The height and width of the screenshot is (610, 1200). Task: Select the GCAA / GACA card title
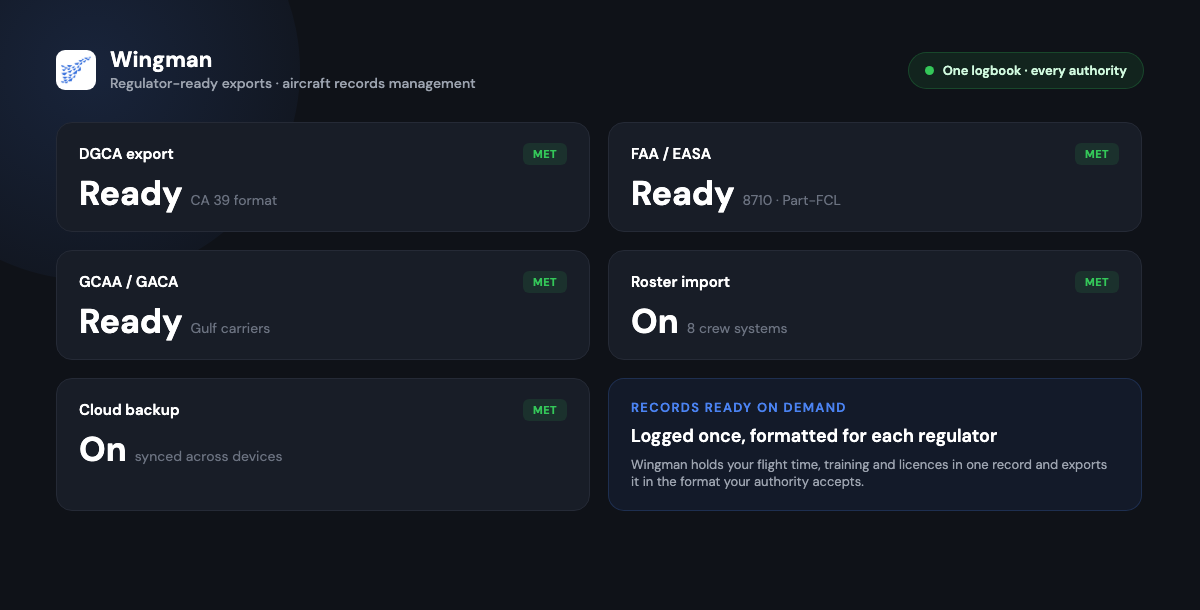coord(129,282)
